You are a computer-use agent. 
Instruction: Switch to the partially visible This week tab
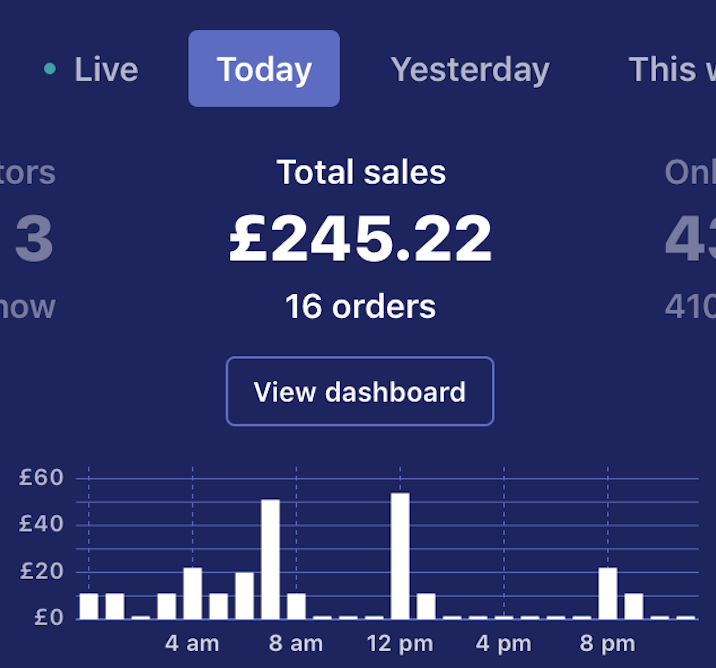(x=670, y=69)
